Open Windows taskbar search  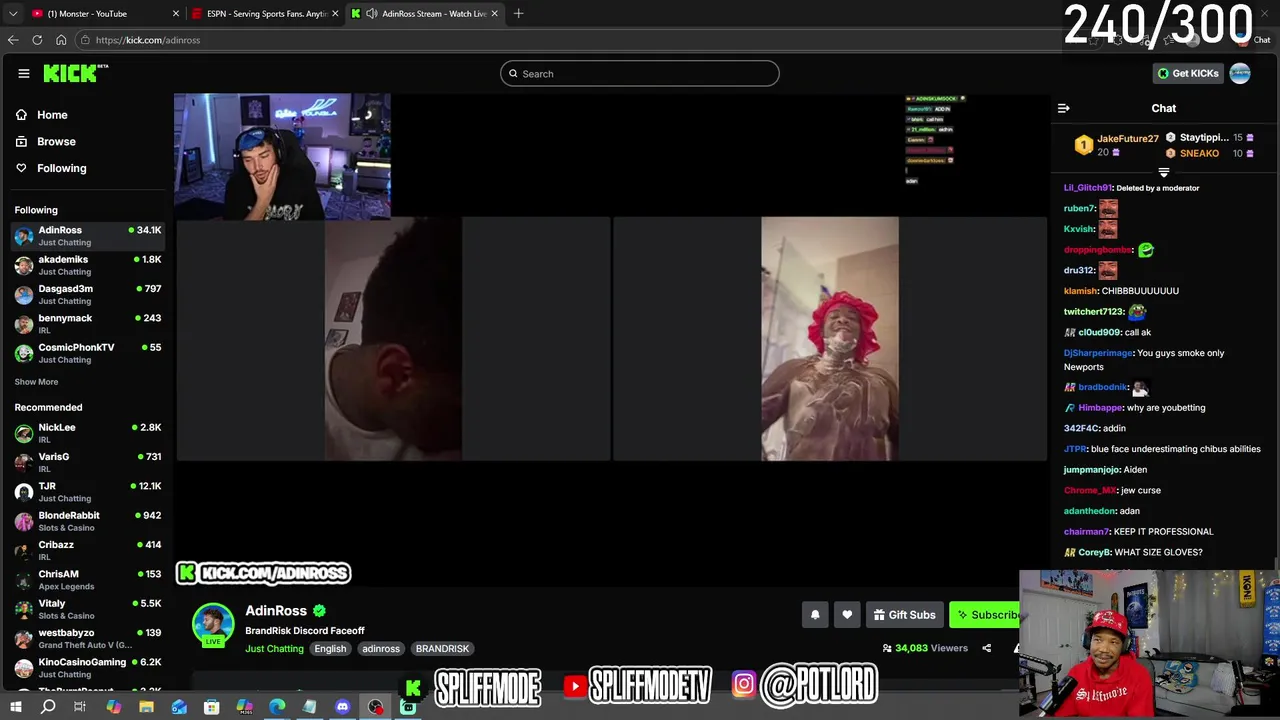click(x=48, y=707)
